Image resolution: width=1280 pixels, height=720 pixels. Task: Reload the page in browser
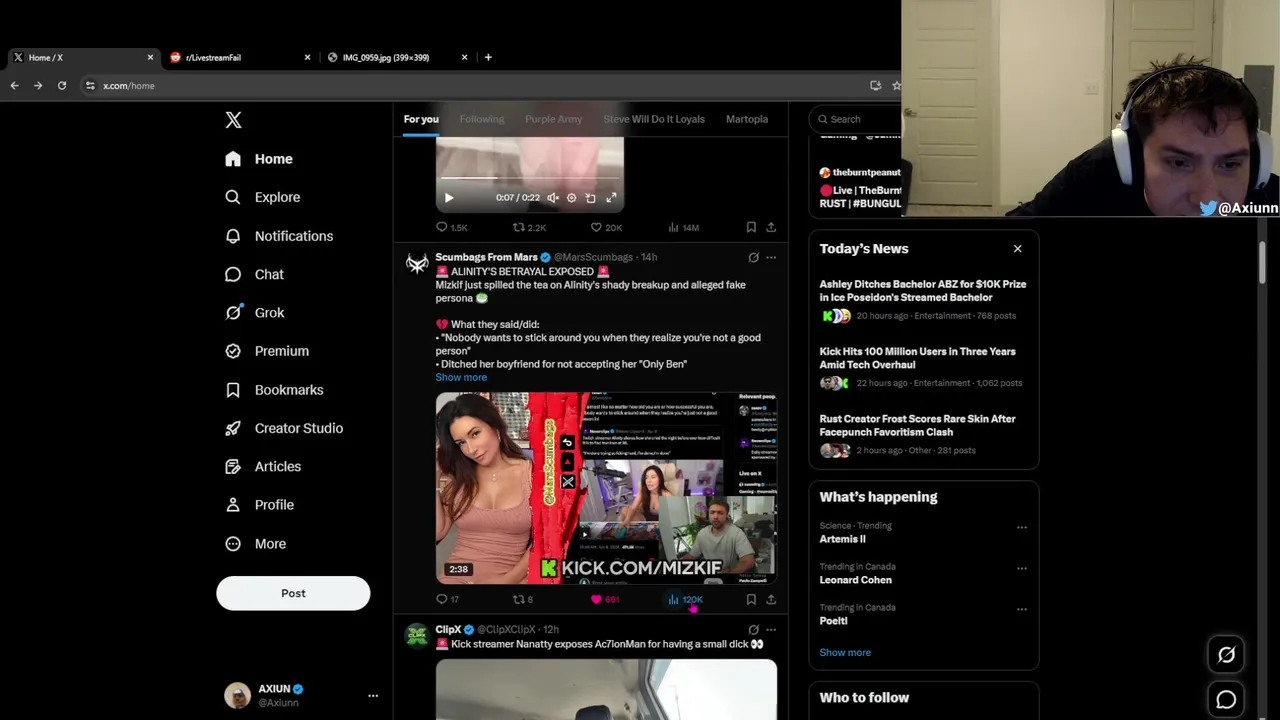62,86
